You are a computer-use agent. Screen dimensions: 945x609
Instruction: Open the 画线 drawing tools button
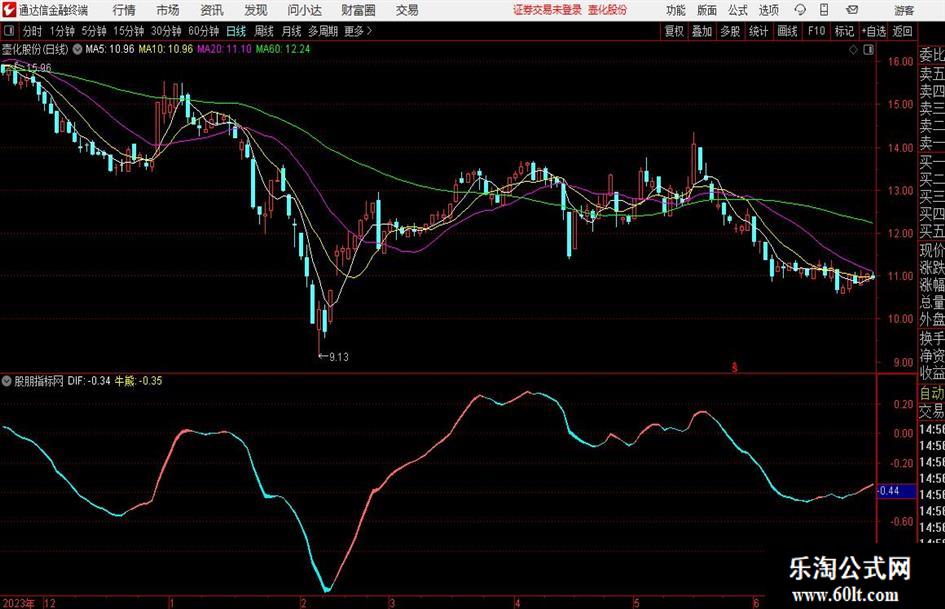(x=787, y=31)
